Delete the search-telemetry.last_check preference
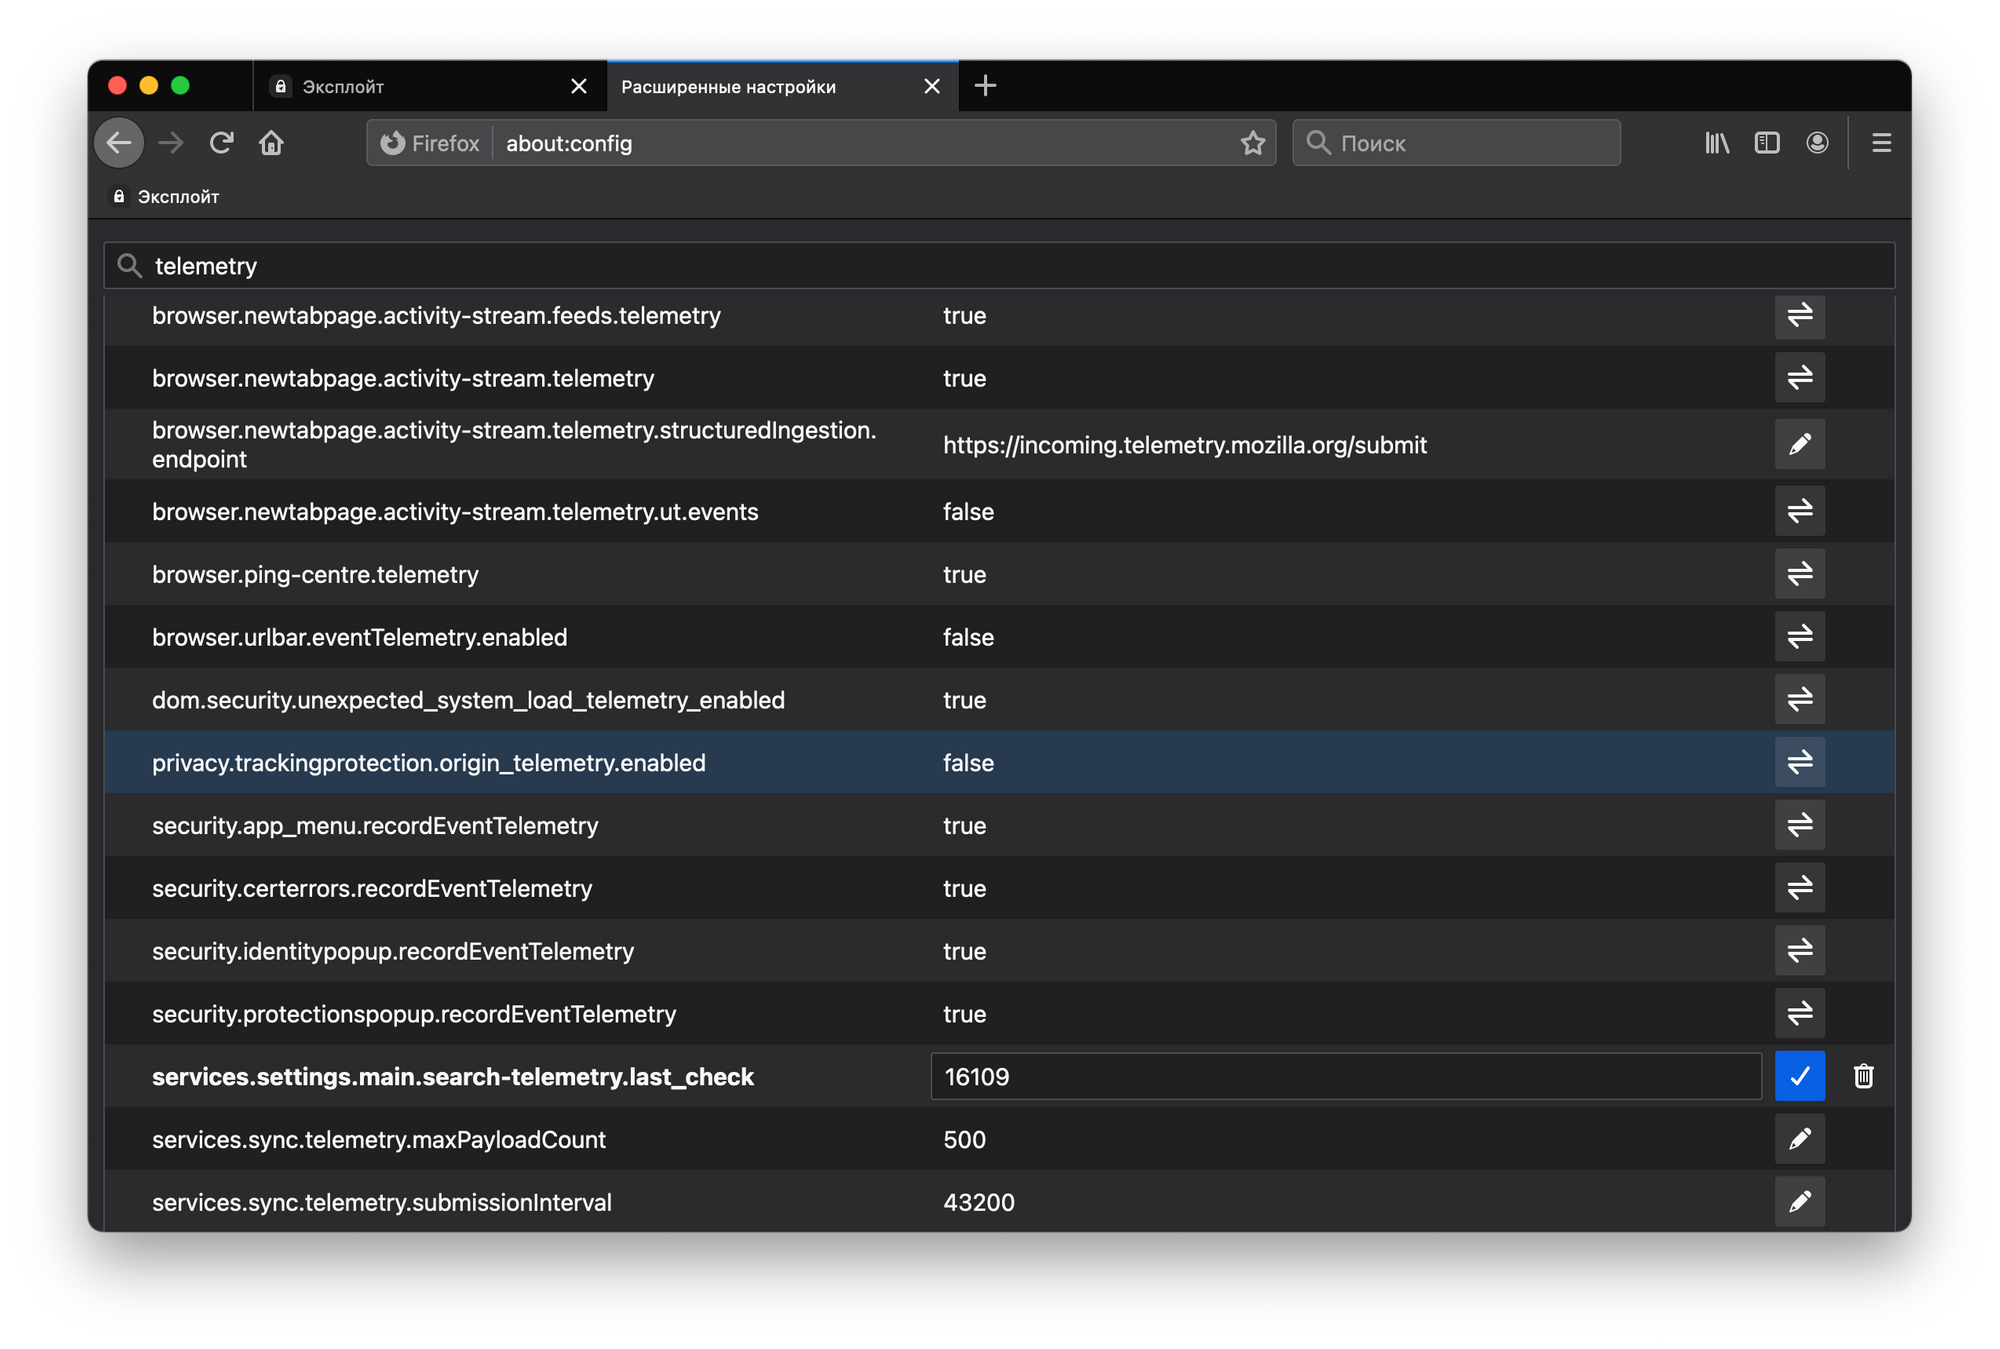Image resolution: width=2000 pixels, height=1349 pixels. tap(1863, 1076)
